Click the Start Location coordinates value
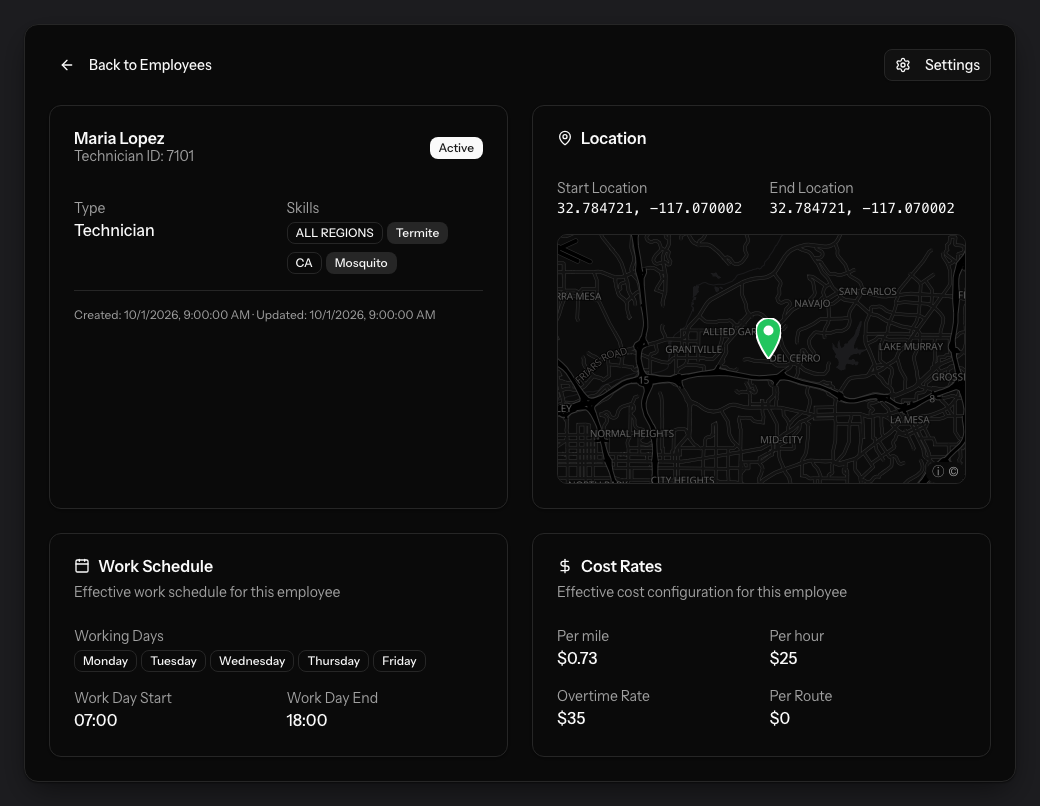This screenshot has width=1040, height=806. [649, 208]
